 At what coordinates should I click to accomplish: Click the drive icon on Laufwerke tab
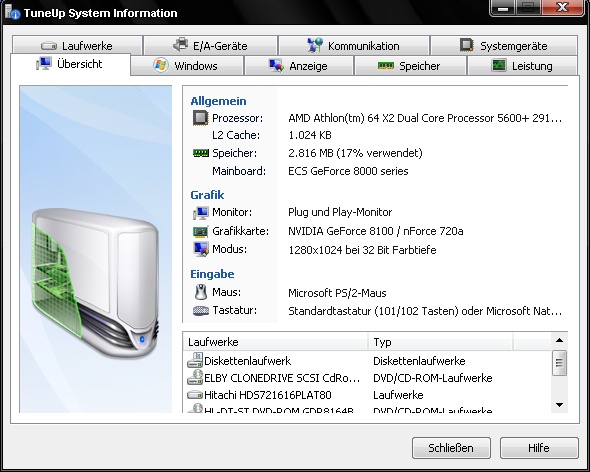pos(49,46)
